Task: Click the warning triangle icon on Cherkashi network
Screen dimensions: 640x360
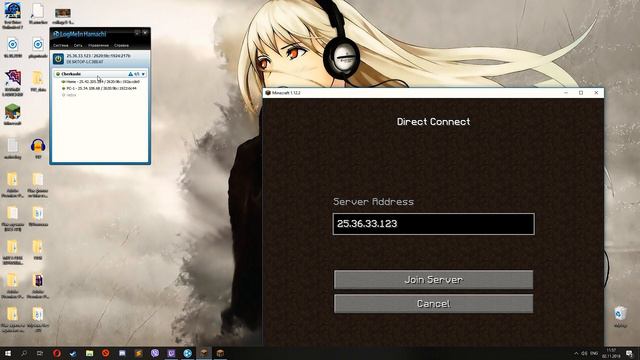Action: pyautogui.click(x=131, y=74)
